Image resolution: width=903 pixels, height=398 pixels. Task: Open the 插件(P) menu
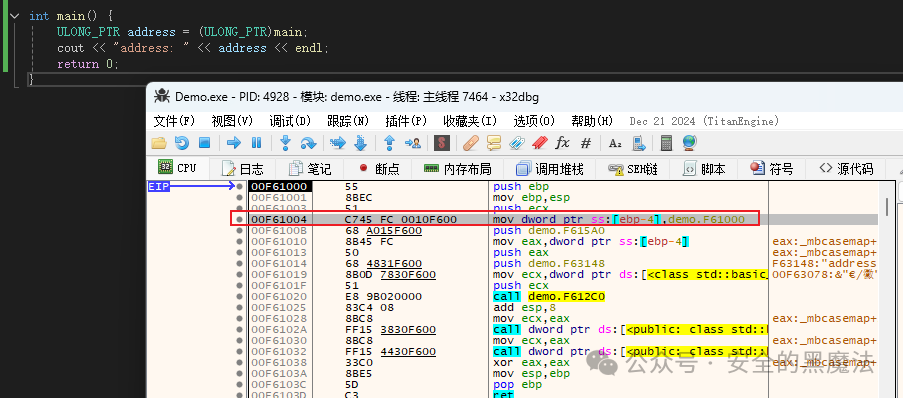coord(406,121)
